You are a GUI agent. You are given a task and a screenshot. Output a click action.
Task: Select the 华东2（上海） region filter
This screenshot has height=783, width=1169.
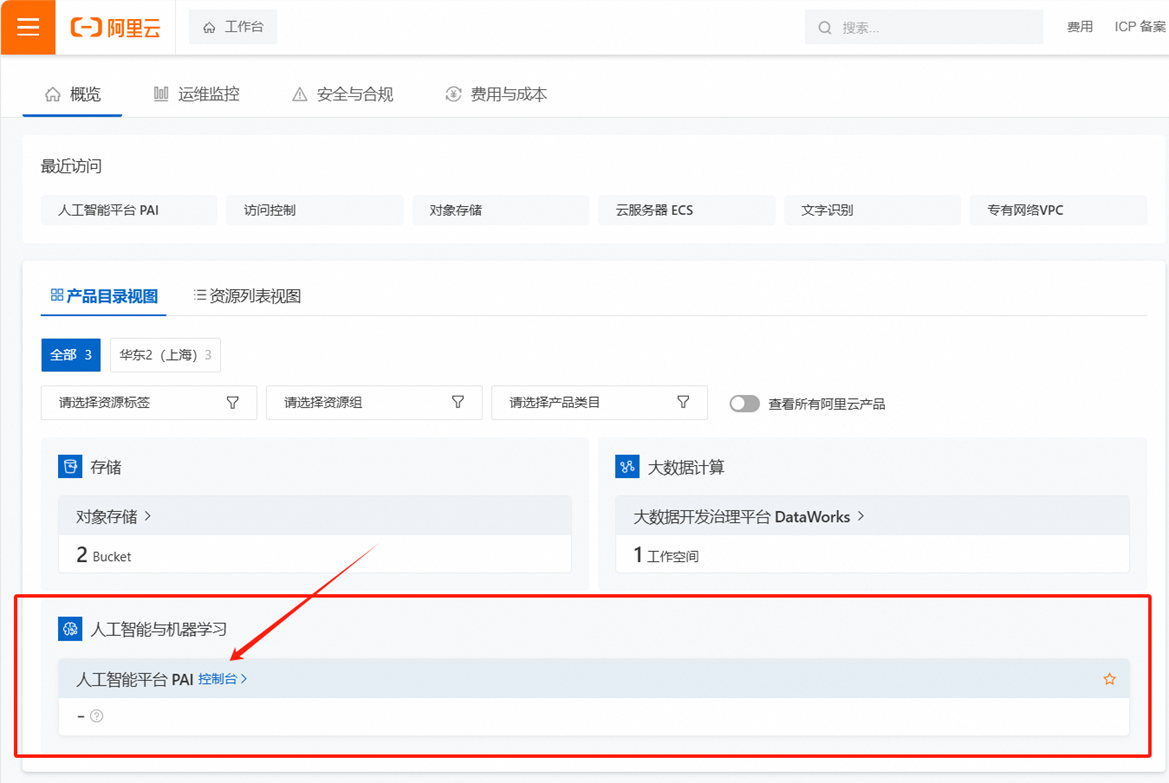(166, 355)
